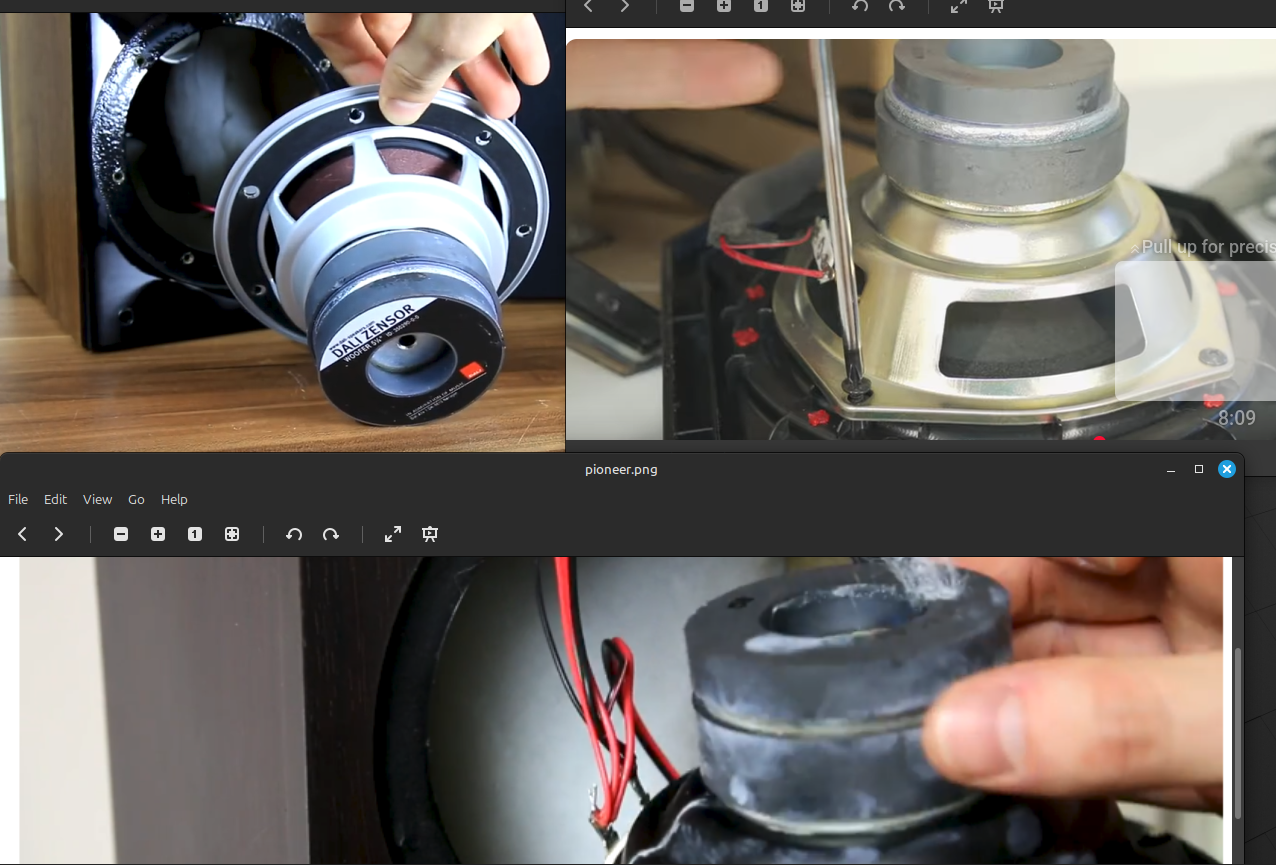Zoom out in the background viewer window
The width and height of the screenshot is (1276, 865).
(x=687, y=6)
